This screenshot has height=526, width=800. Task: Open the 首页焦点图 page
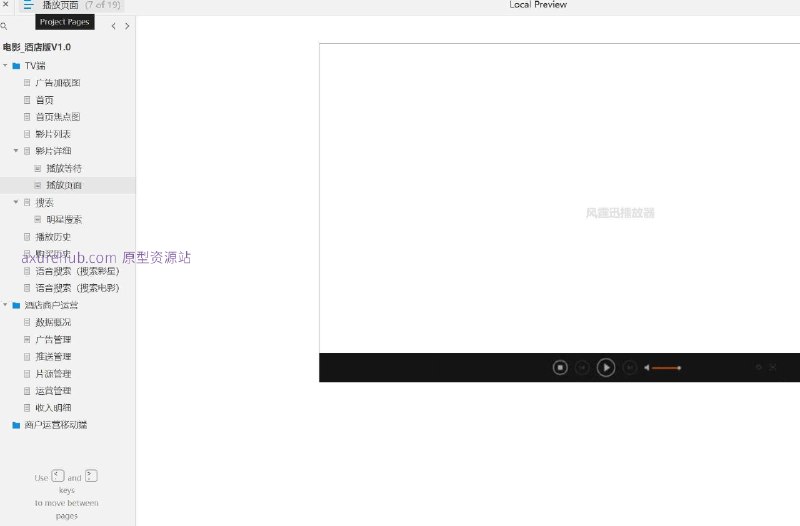coord(58,117)
